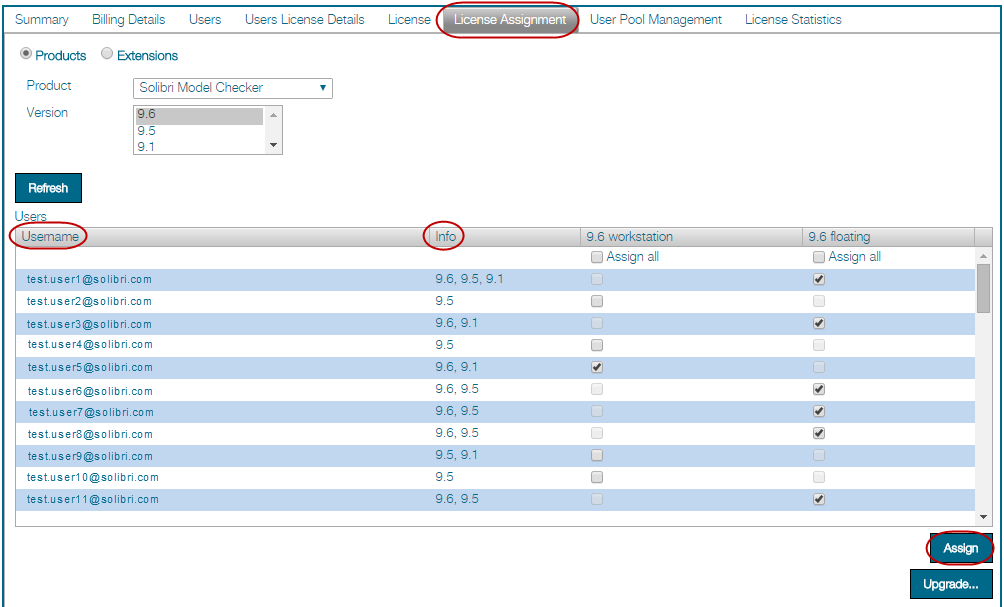The height and width of the screenshot is (607, 1004).
Task: Select the Products radio button
Action: point(26,55)
